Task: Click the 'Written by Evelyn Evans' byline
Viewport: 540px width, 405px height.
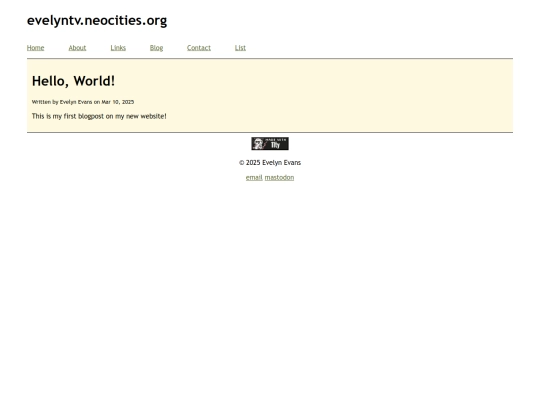Action: (62, 102)
